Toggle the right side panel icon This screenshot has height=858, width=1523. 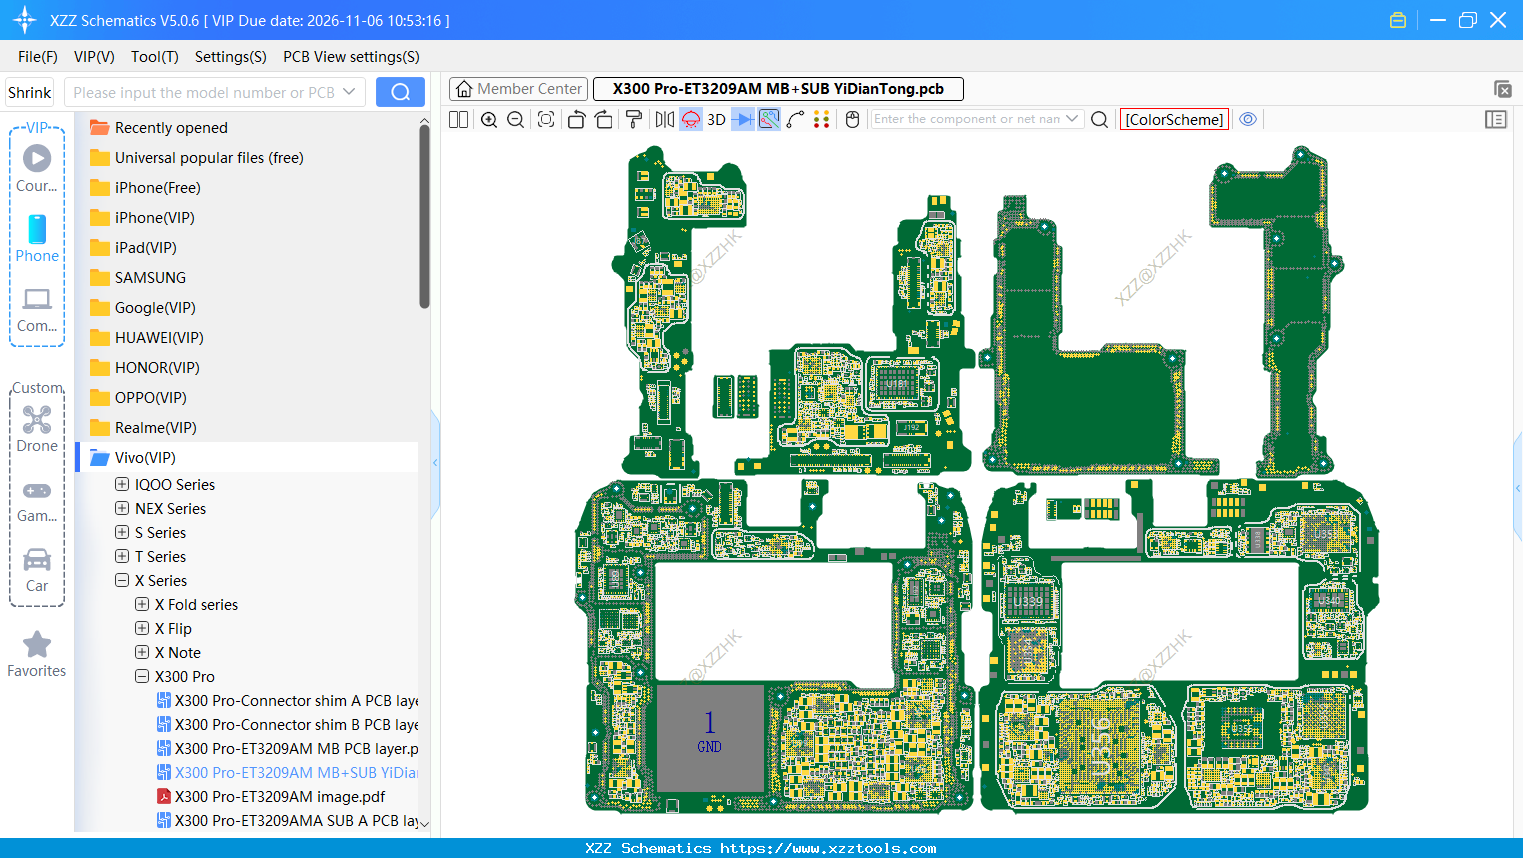pos(1496,119)
